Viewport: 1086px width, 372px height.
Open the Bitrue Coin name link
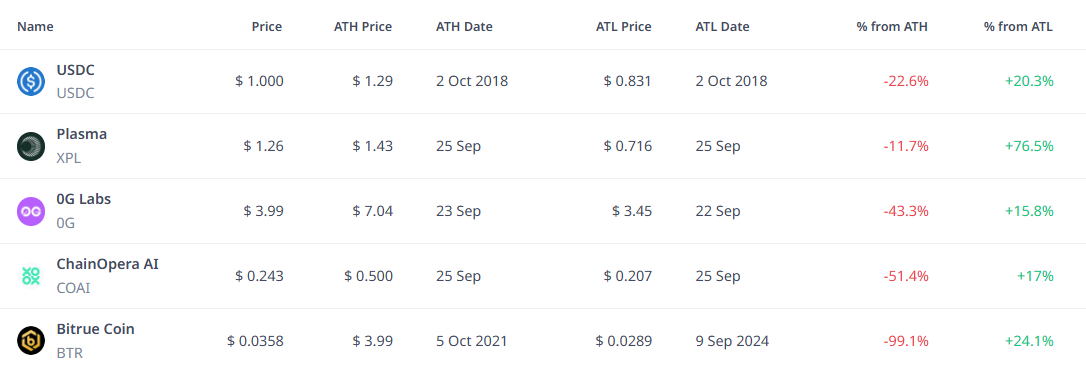(x=96, y=329)
